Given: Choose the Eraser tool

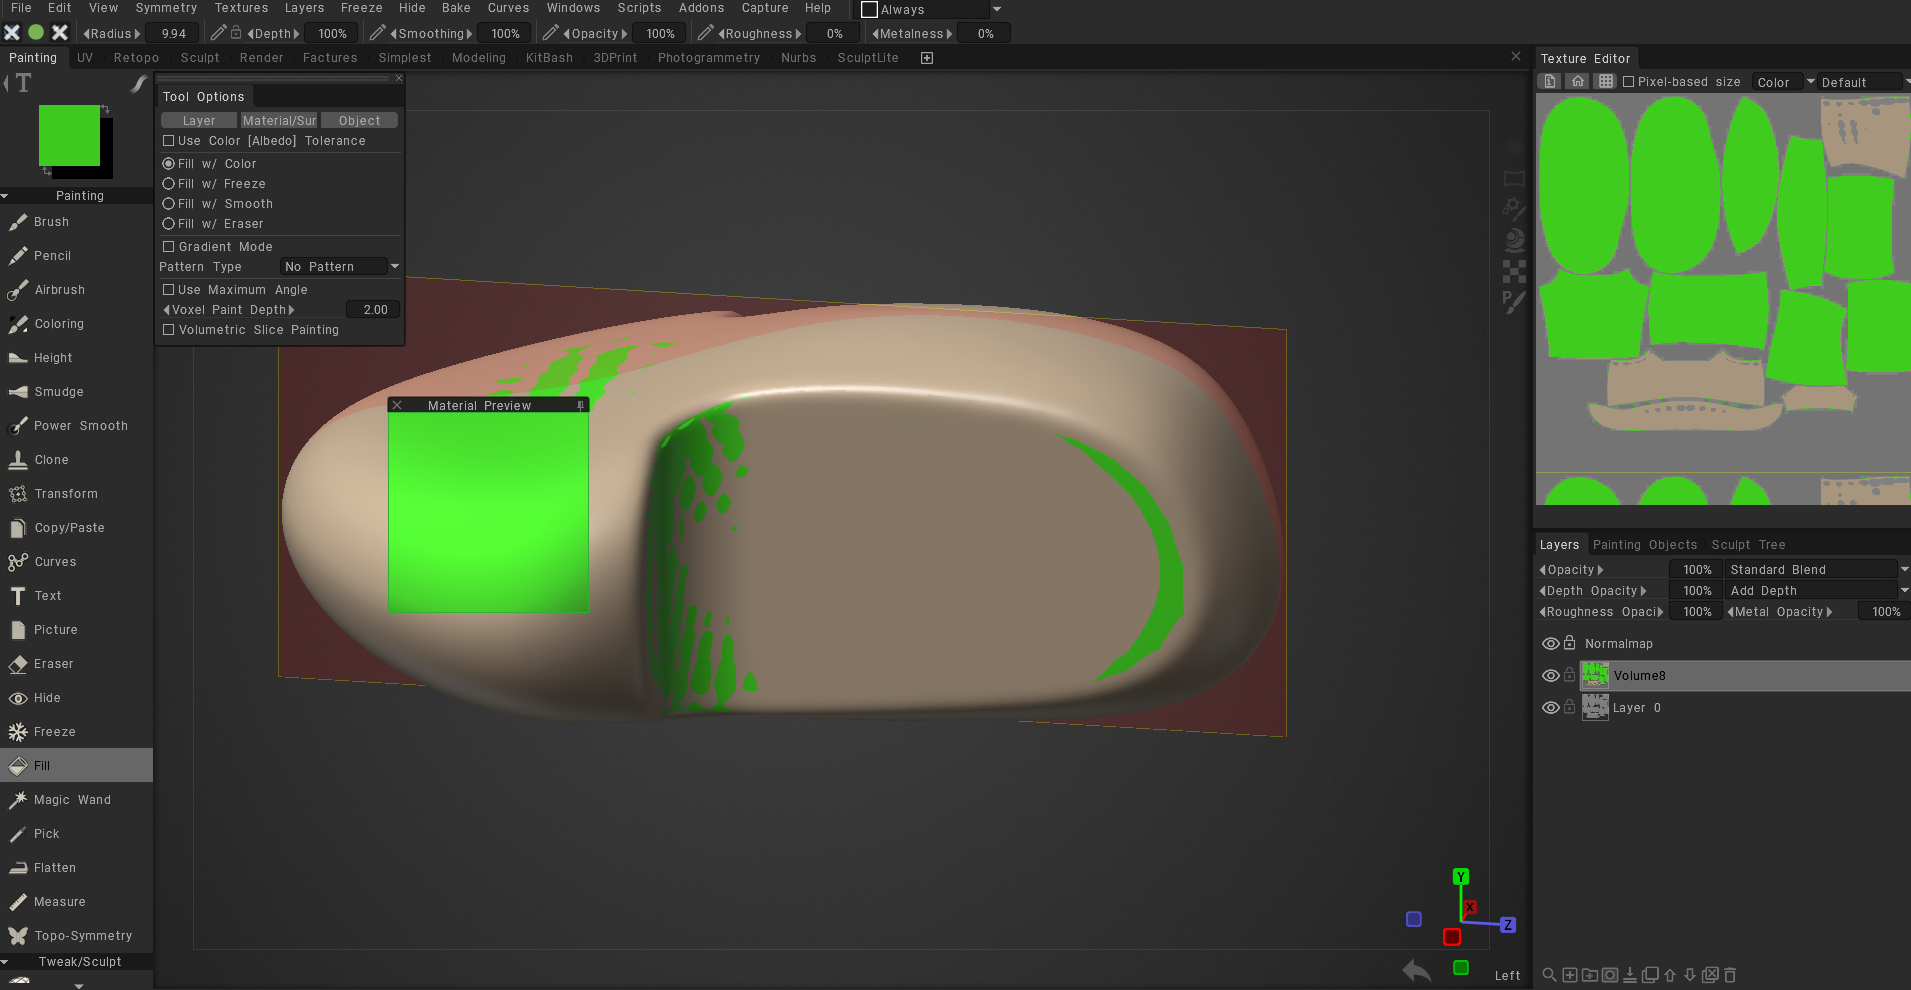Looking at the screenshot, I should click(53, 664).
